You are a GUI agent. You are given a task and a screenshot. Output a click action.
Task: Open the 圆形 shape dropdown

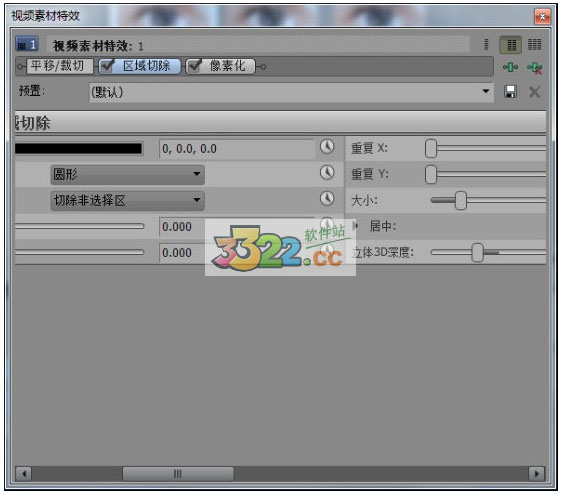128,175
